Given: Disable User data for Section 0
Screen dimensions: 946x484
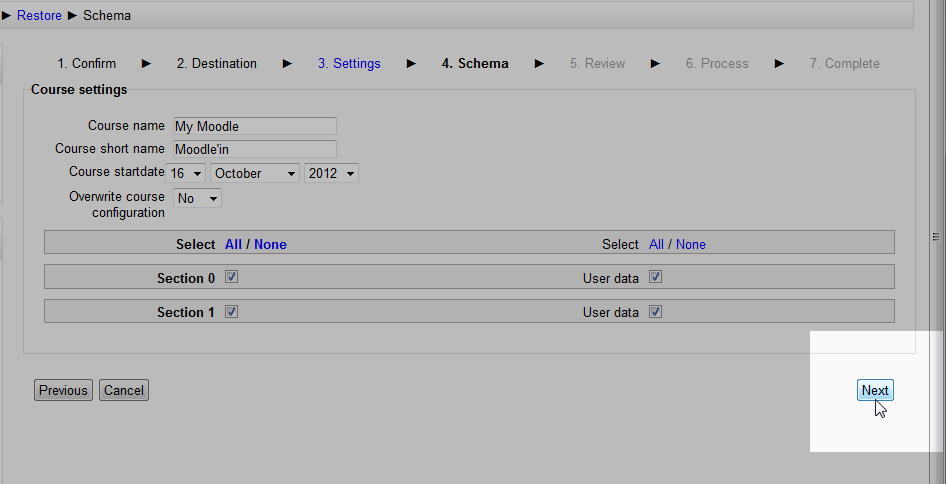Looking at the screenshot, I should [x=655, y=277].
